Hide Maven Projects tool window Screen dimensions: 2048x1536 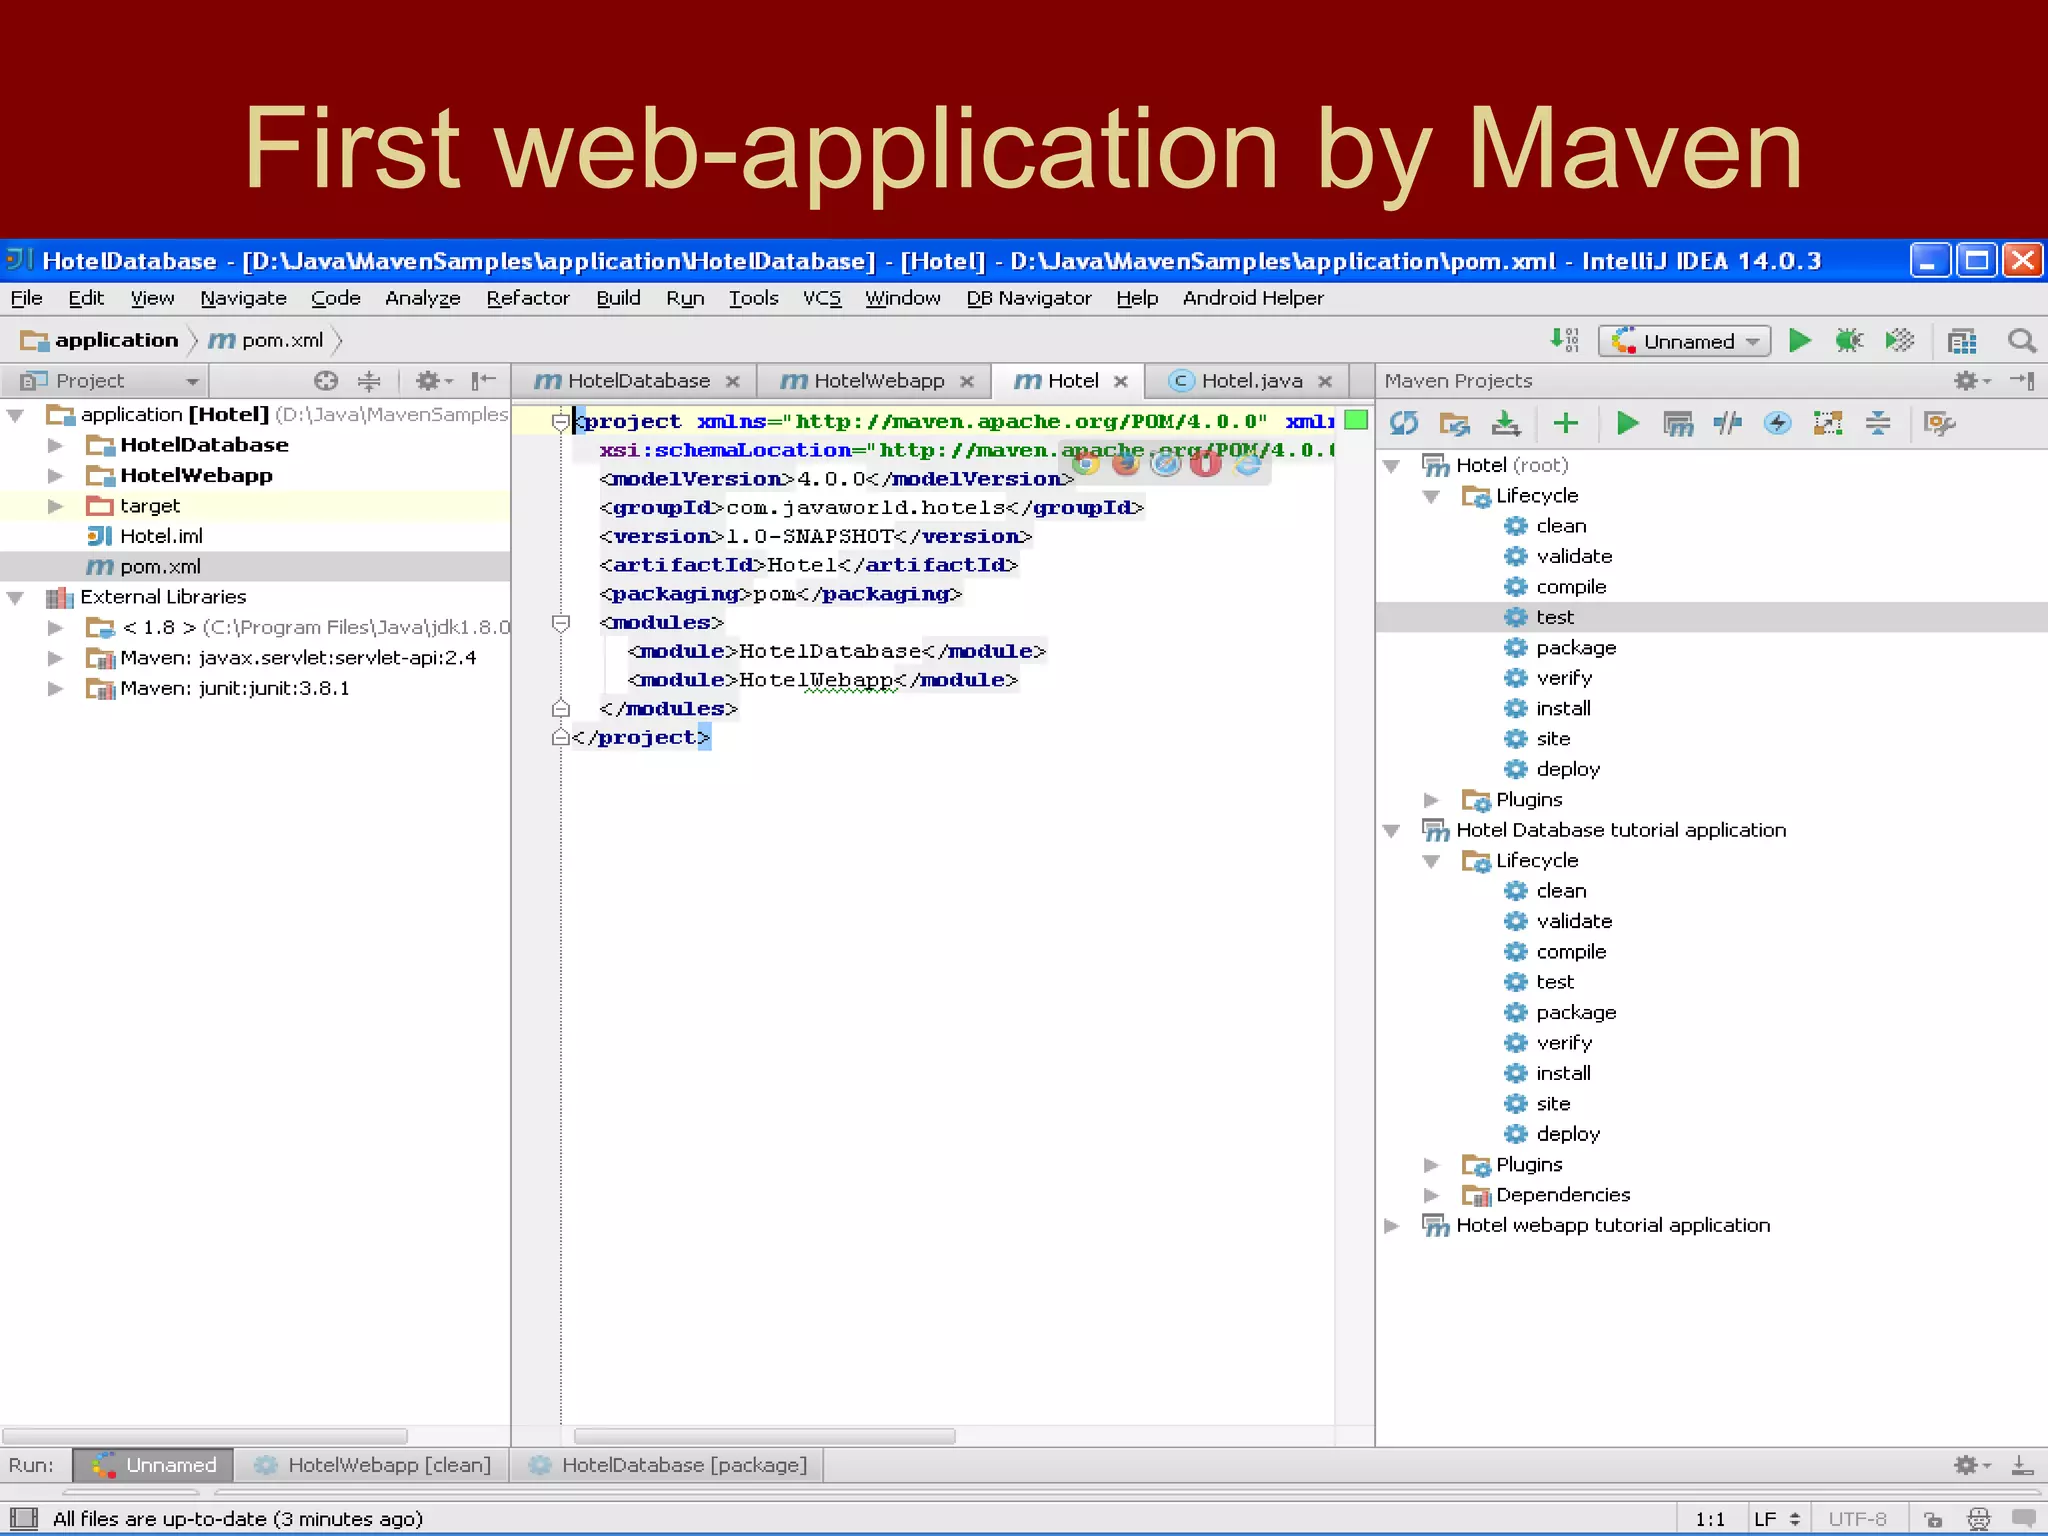point(2023,380)
